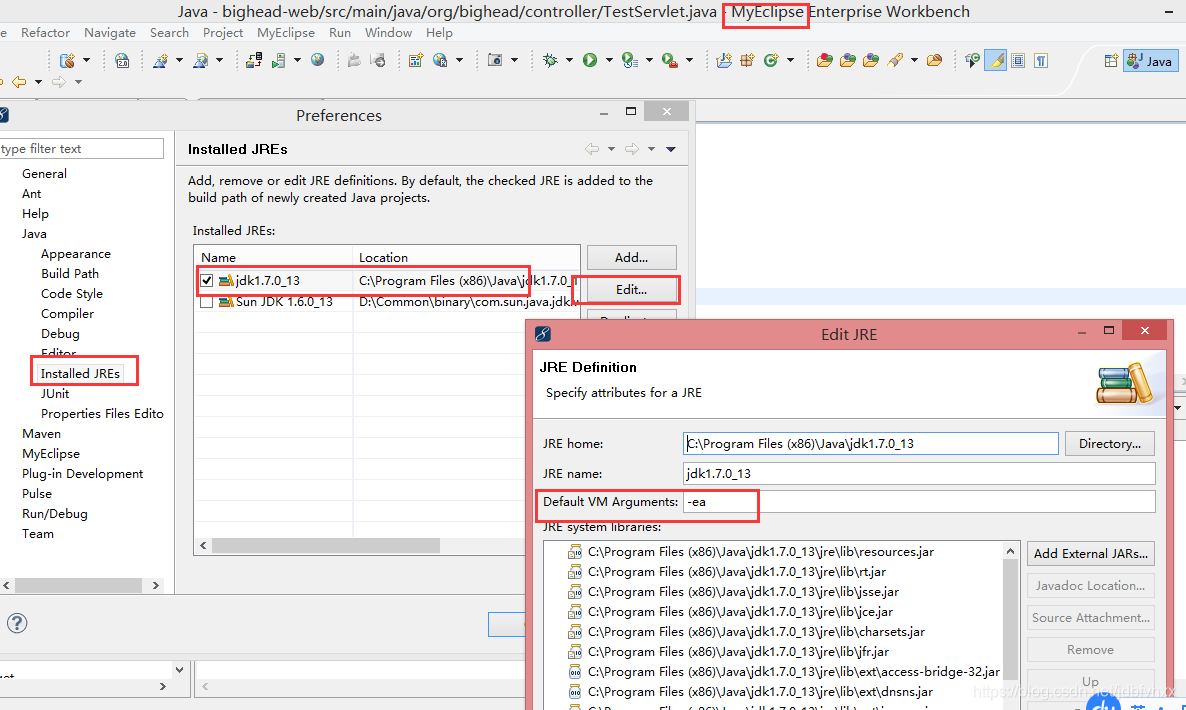This screenshot has height=710, width=1186.
Task: Select Build Path under Java
Action: pyautogui.click(x=70, y=273)
